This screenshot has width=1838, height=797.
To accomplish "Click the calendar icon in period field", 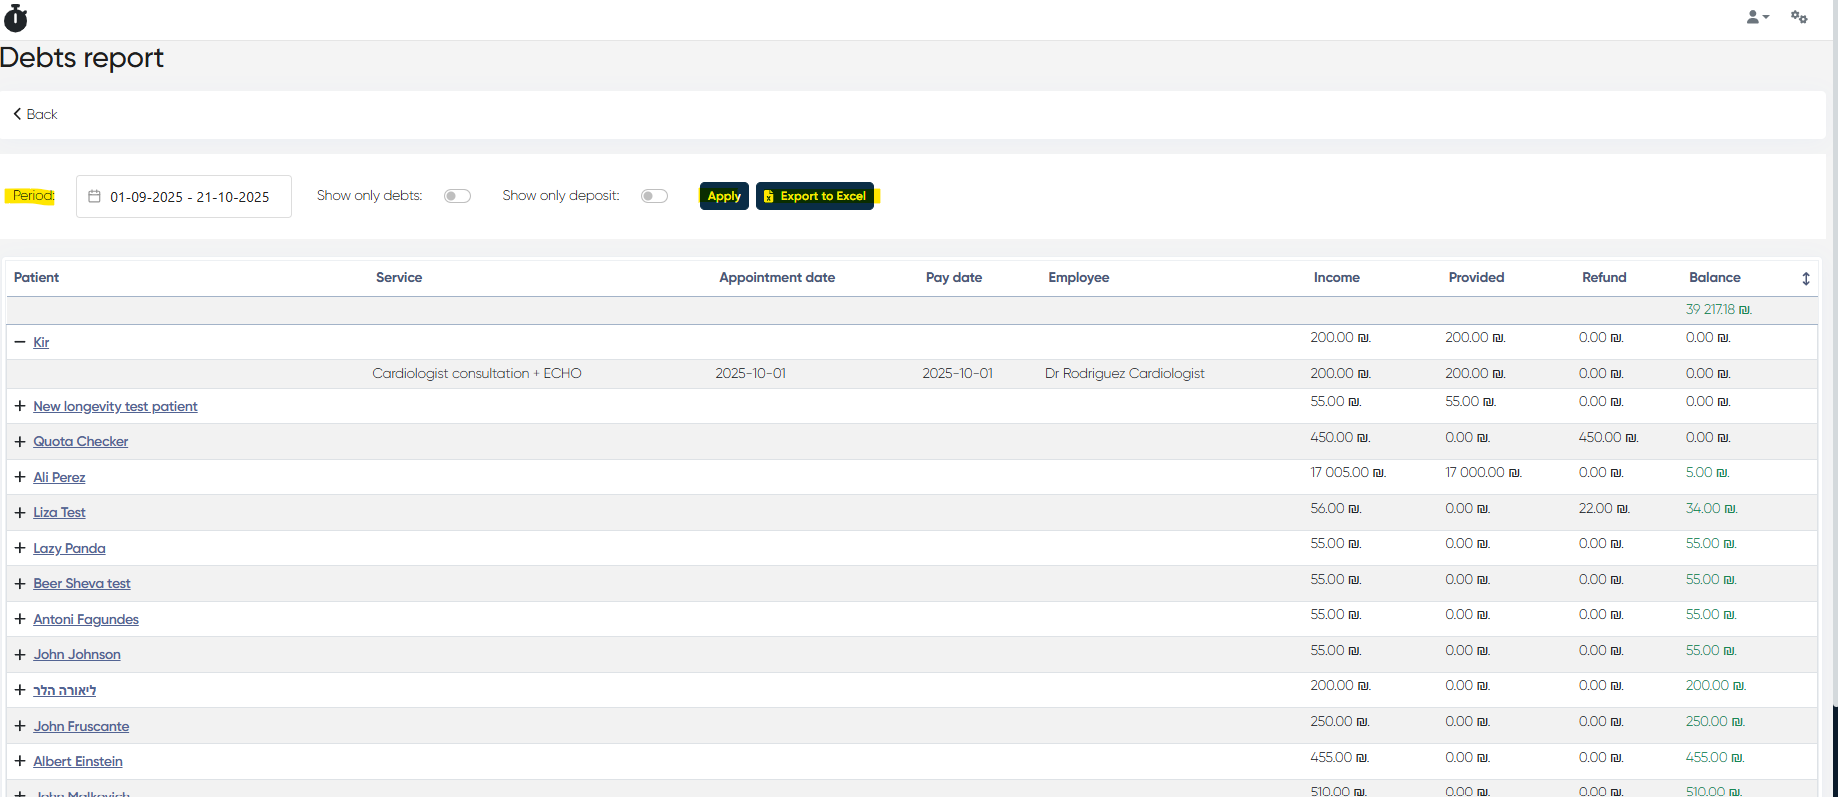I will pos(95,197).
